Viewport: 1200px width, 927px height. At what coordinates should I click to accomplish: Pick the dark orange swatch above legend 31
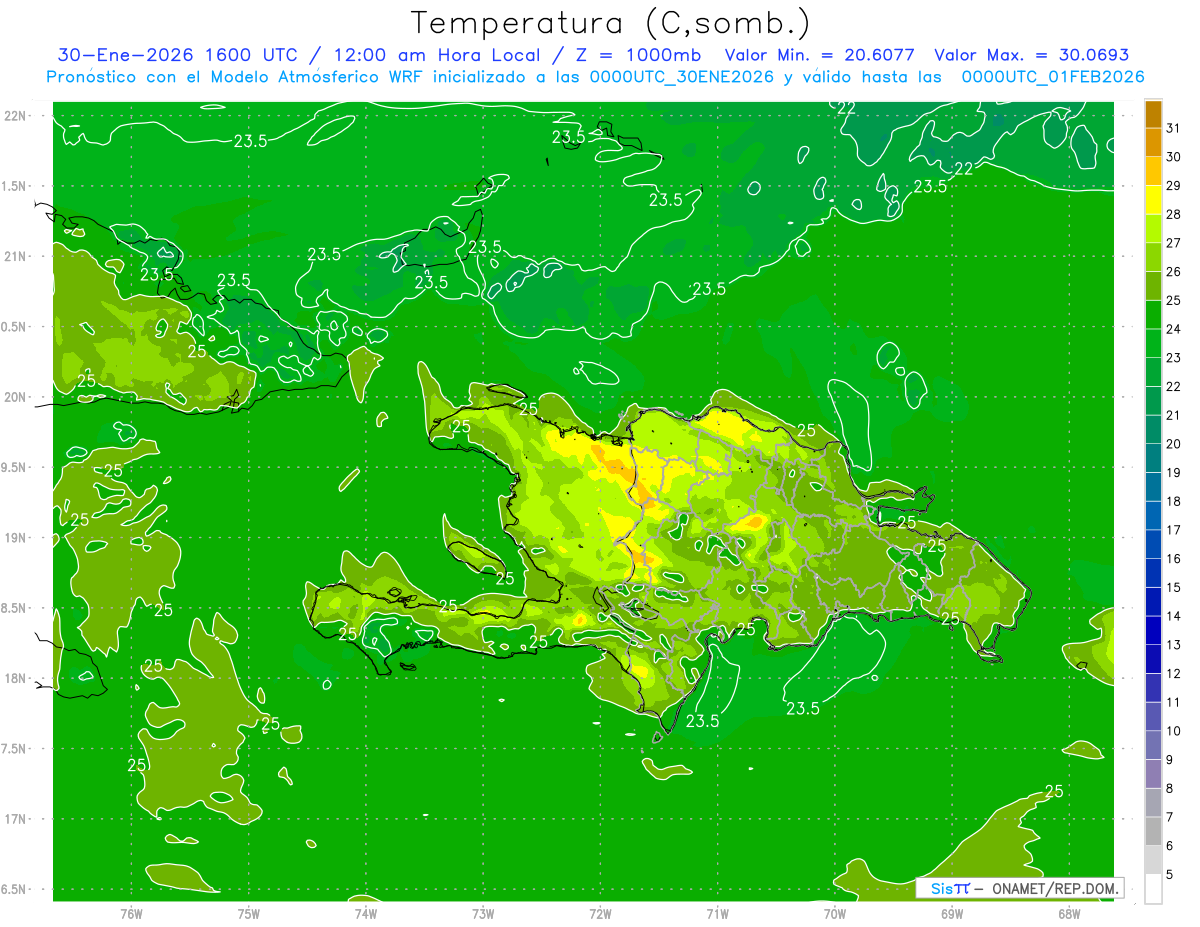click(1153, 114)
